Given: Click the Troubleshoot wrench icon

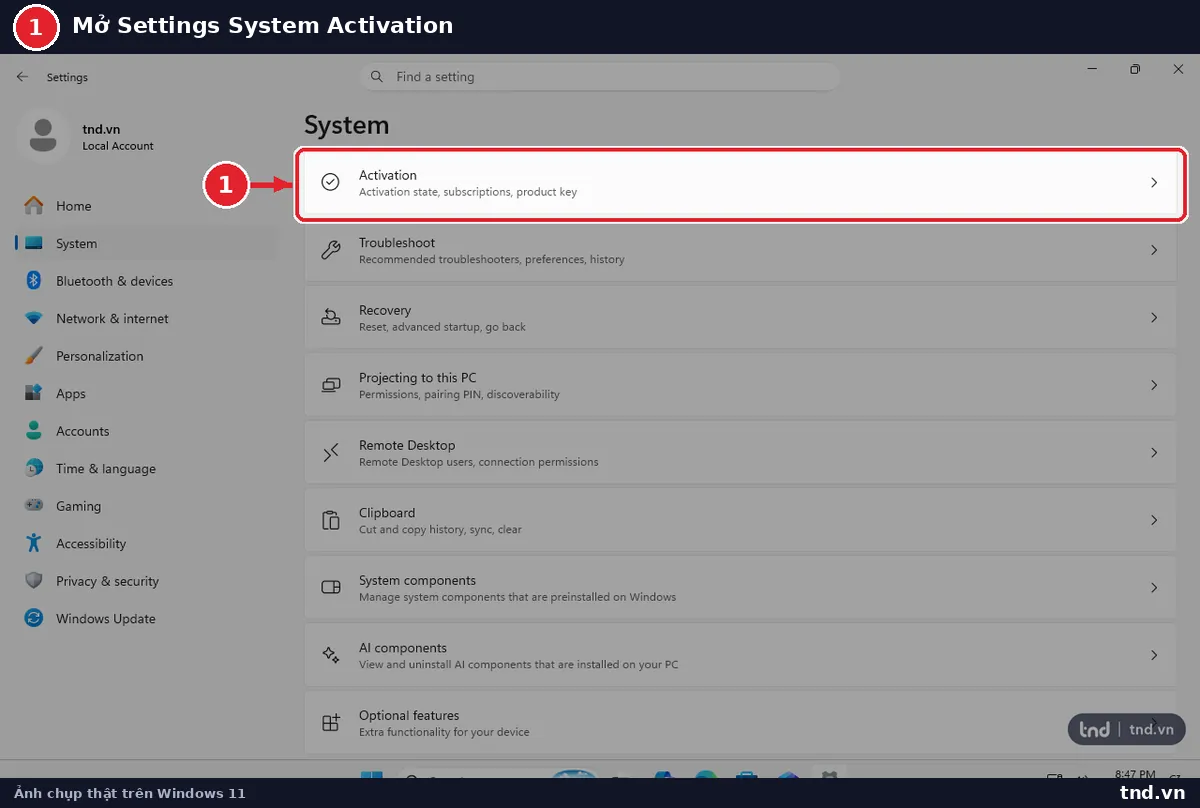Looking at the screenshot, I should click(331, 250).
